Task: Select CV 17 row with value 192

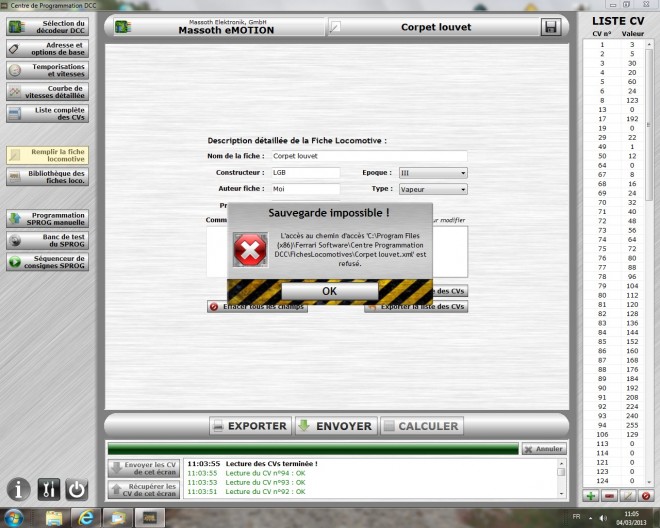Action: pyautogui.click(x=615, y=119)
